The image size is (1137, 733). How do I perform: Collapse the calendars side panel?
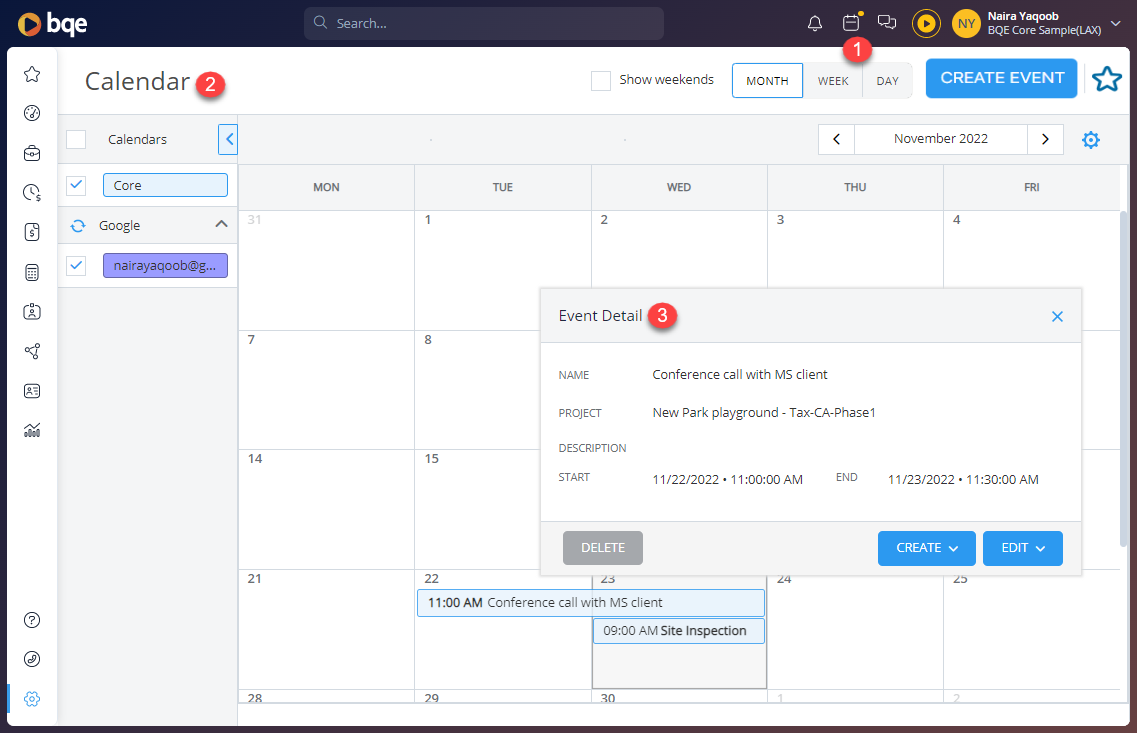tap(228, 139)
